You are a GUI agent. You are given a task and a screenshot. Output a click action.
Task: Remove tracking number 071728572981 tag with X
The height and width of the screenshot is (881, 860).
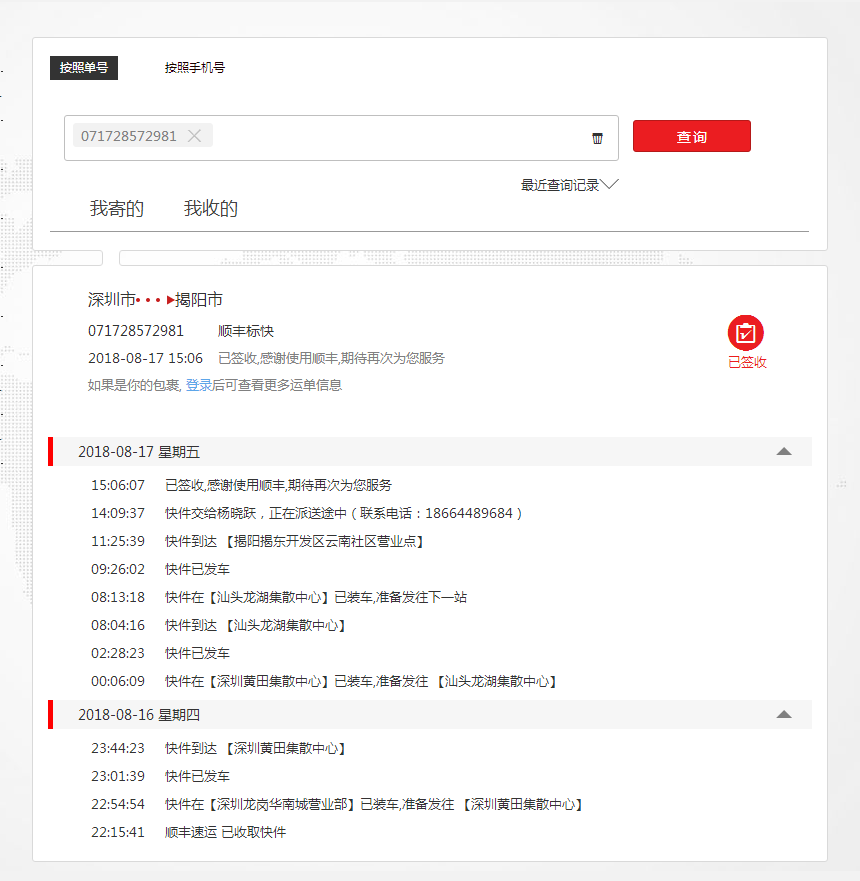[194, 136]
